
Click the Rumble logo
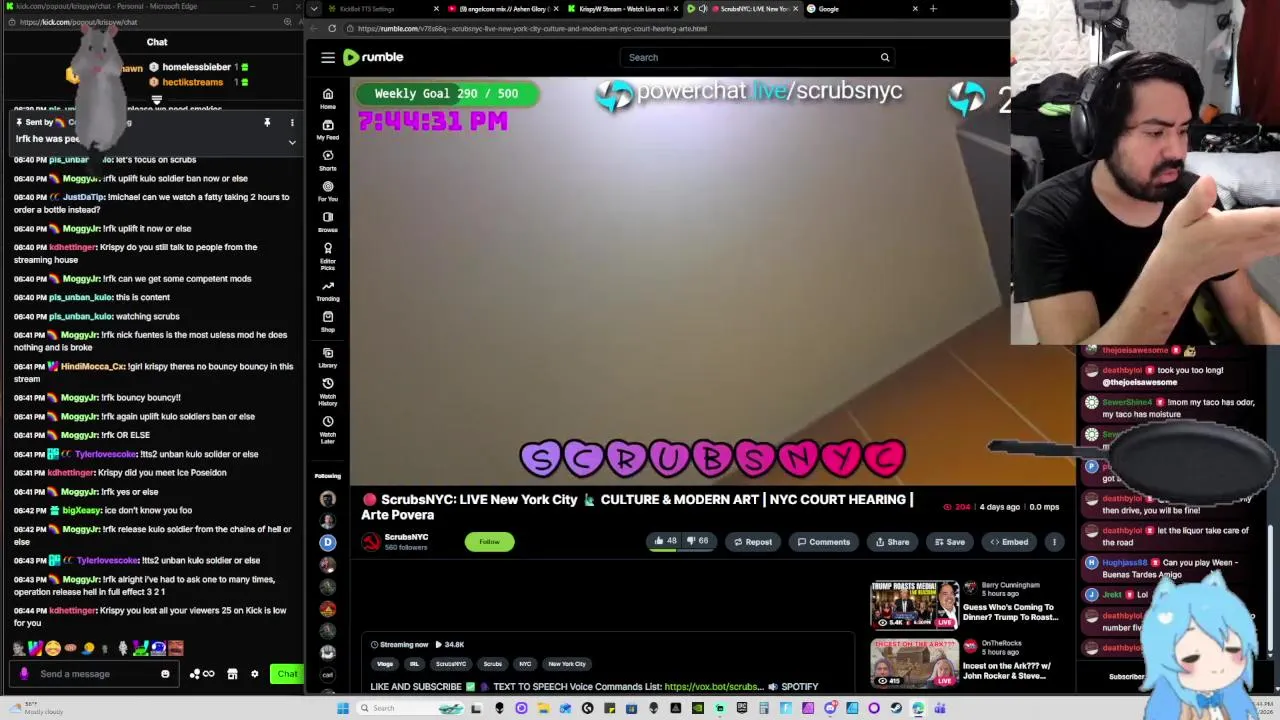[373, 57]
